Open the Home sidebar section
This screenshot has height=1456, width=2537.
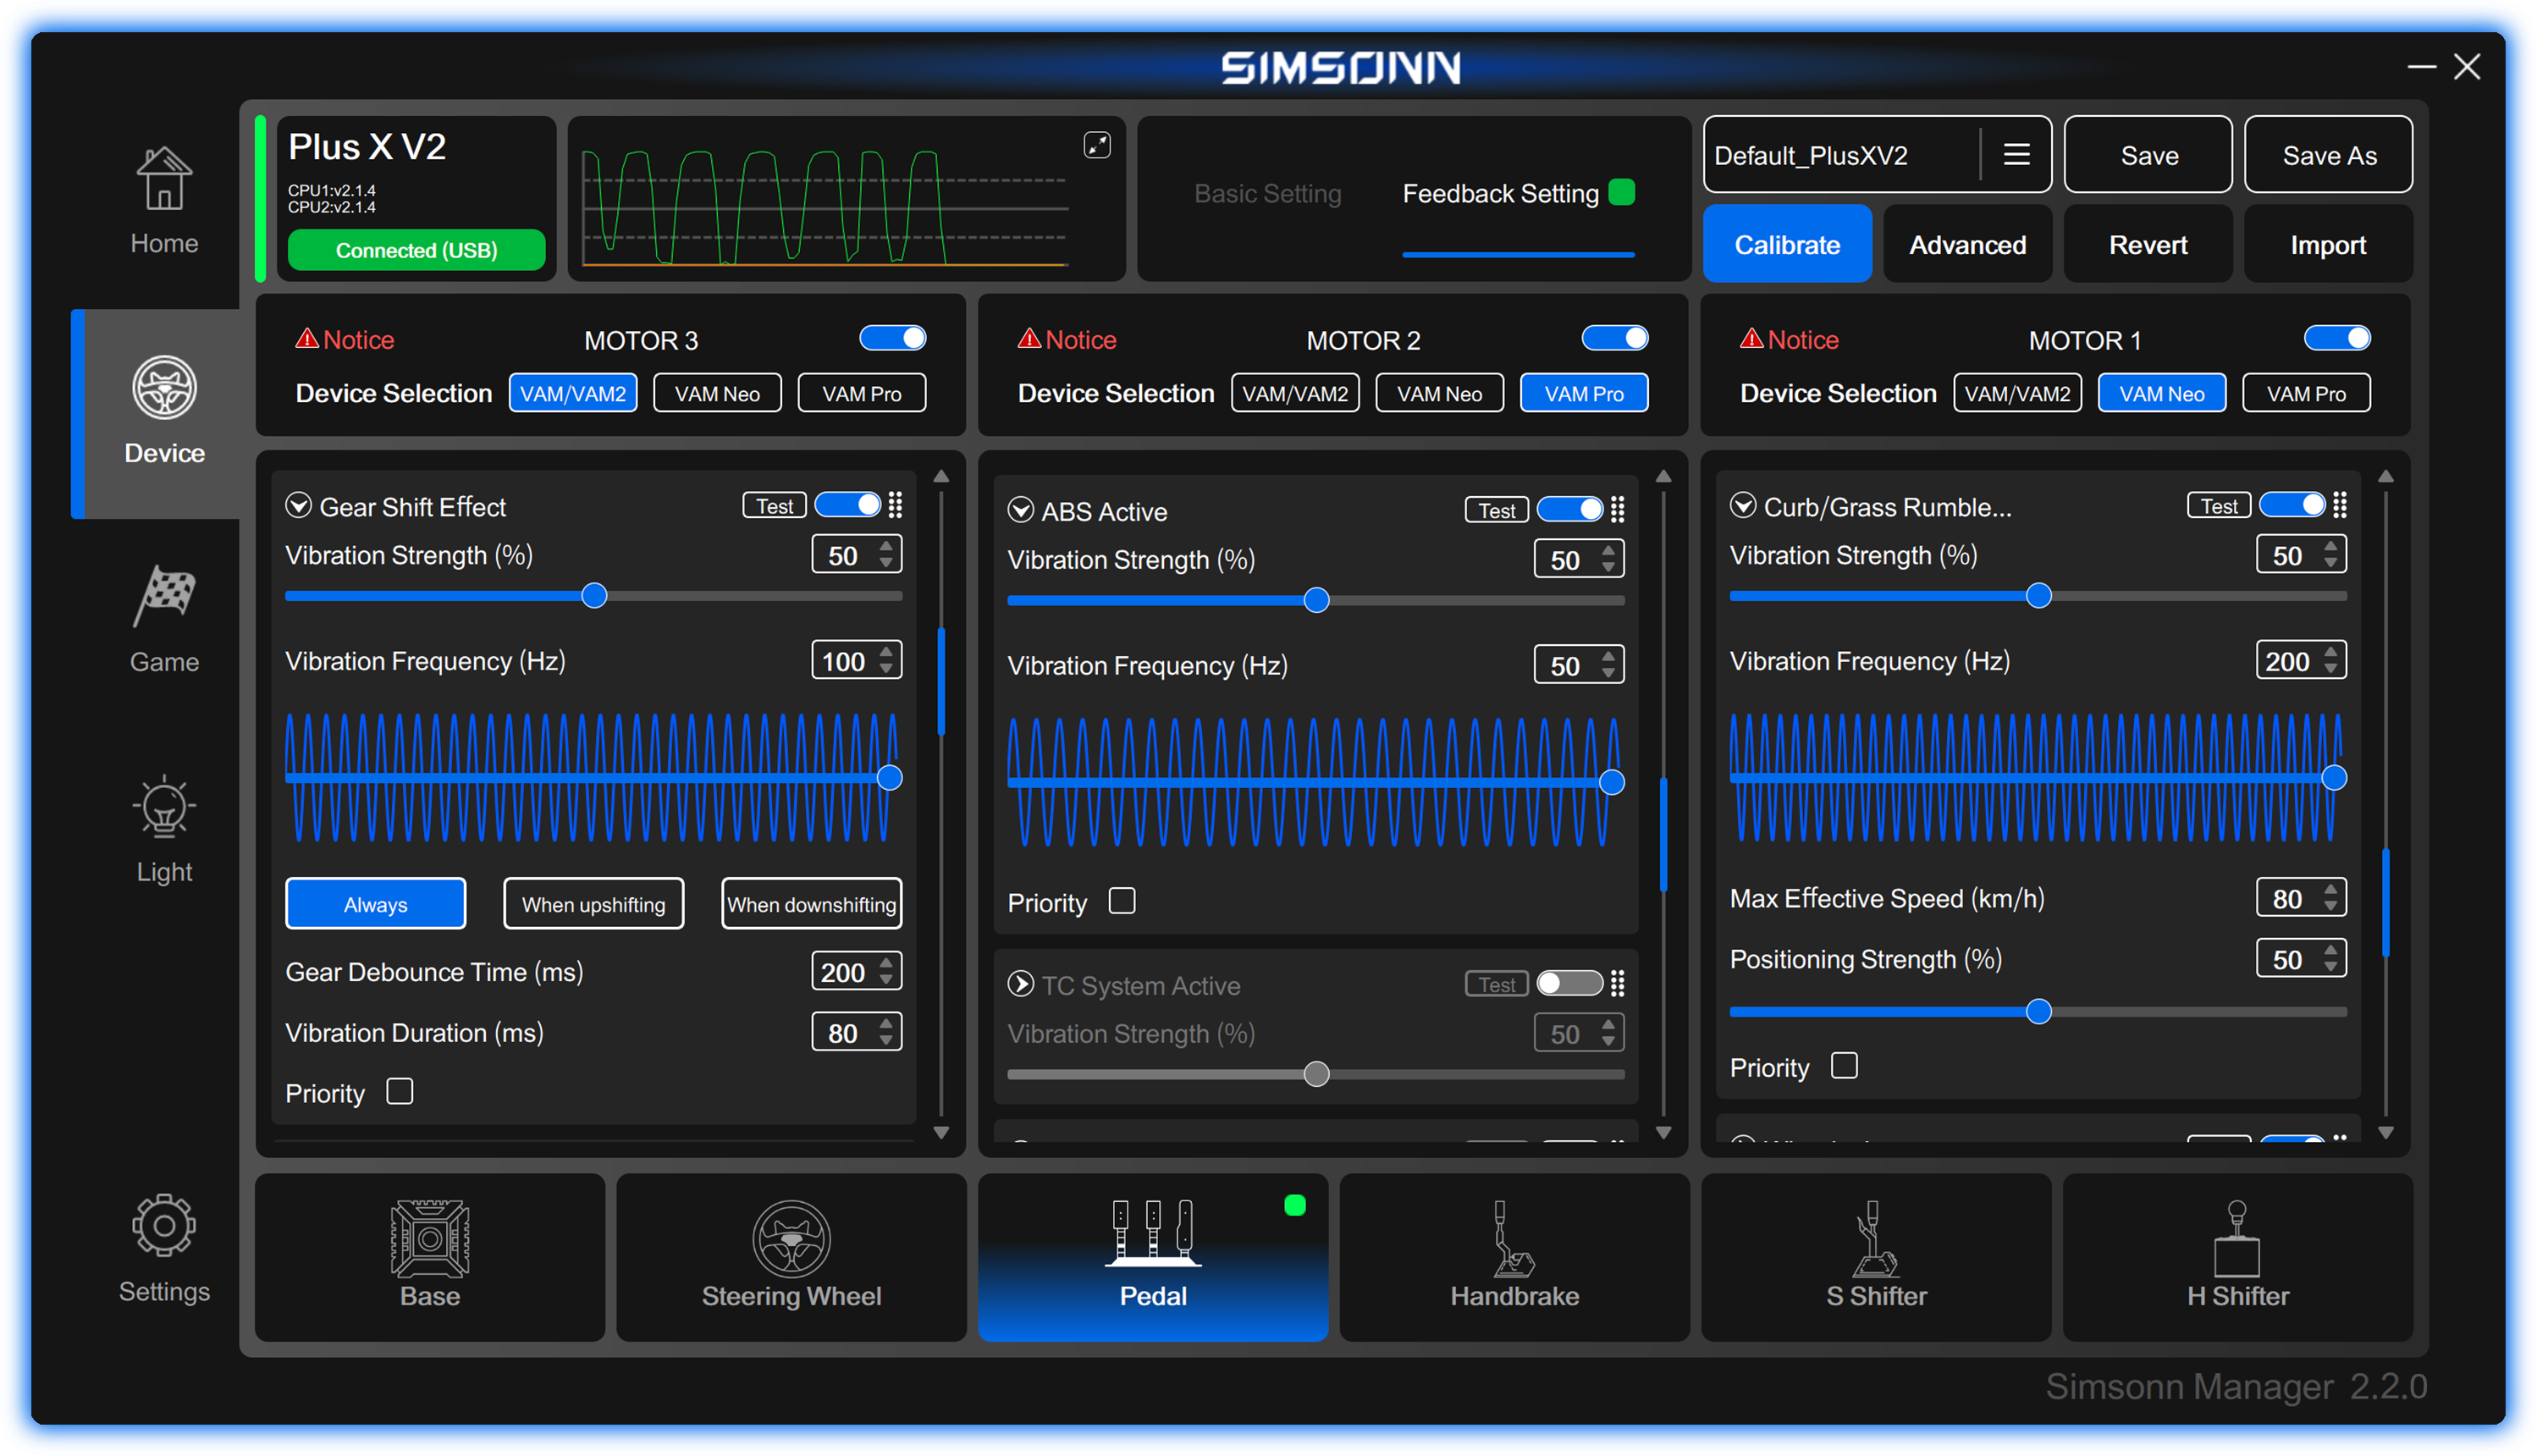click(164, 200)
